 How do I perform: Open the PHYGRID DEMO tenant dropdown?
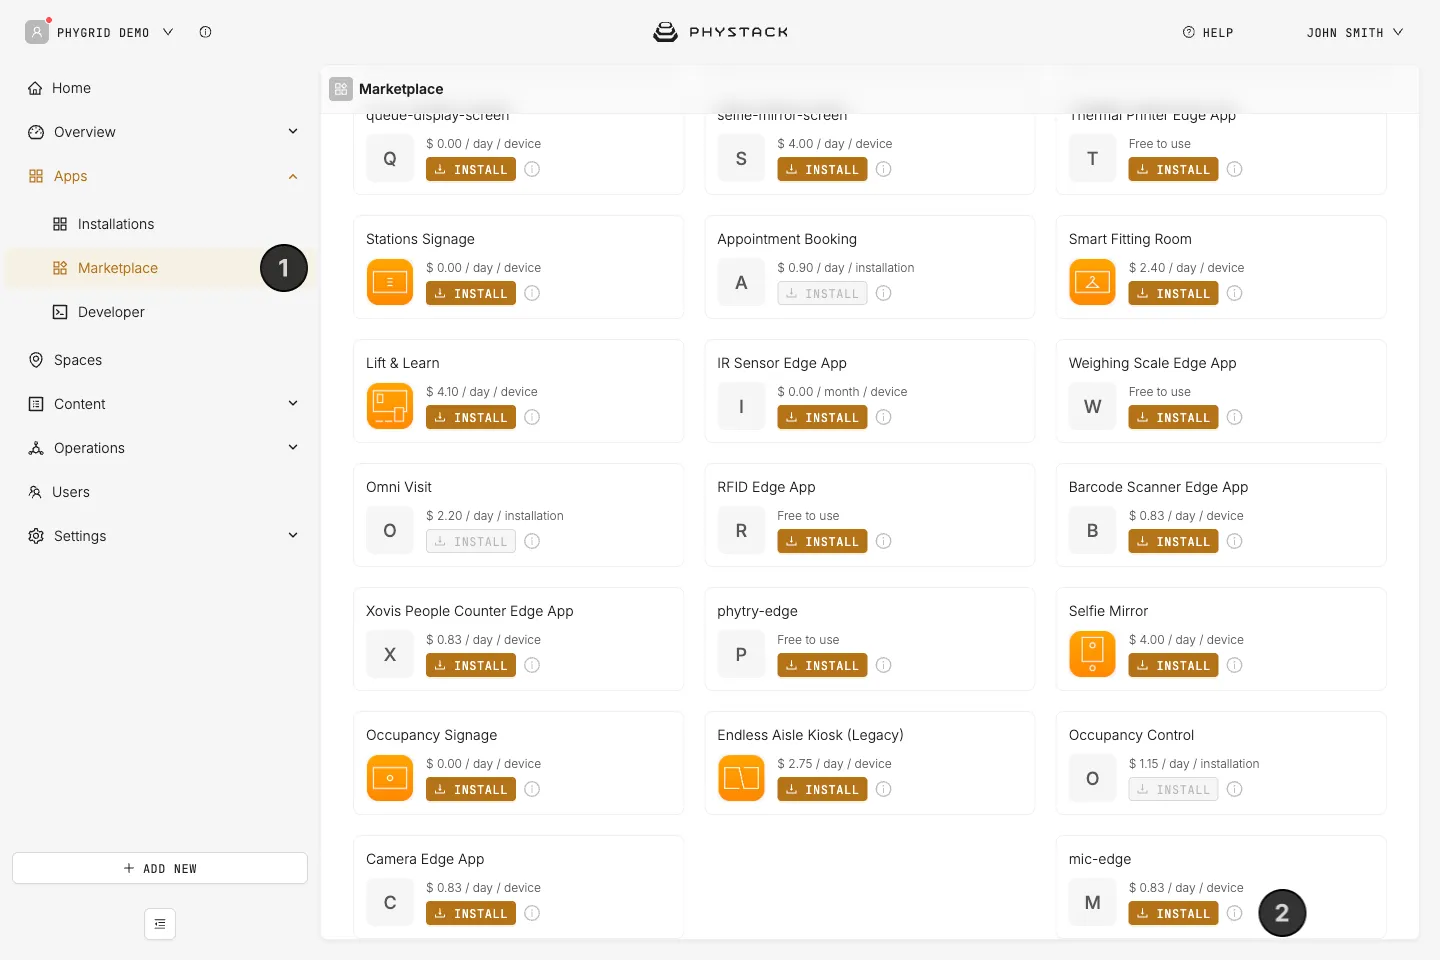[100, 32]
